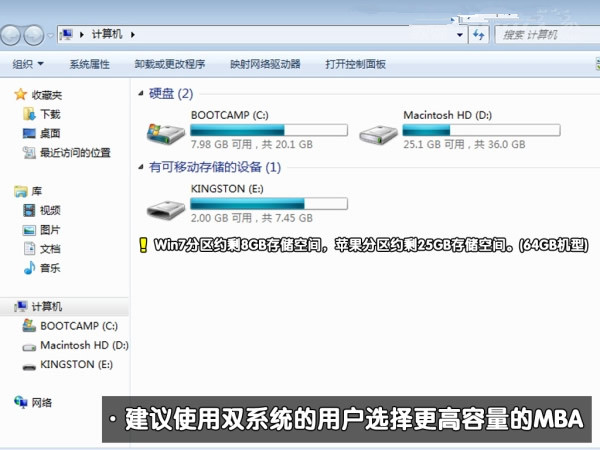Click the 桌面 desktop icon in favorites
Image resolution: width=600 pixels, height=450 pixels.
[x=29, y=133]
